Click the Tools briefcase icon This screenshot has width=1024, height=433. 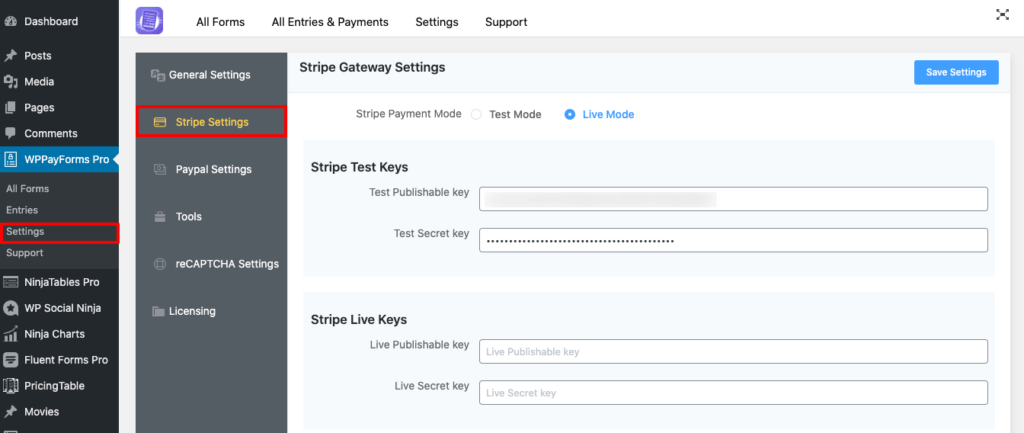(159, 217)
